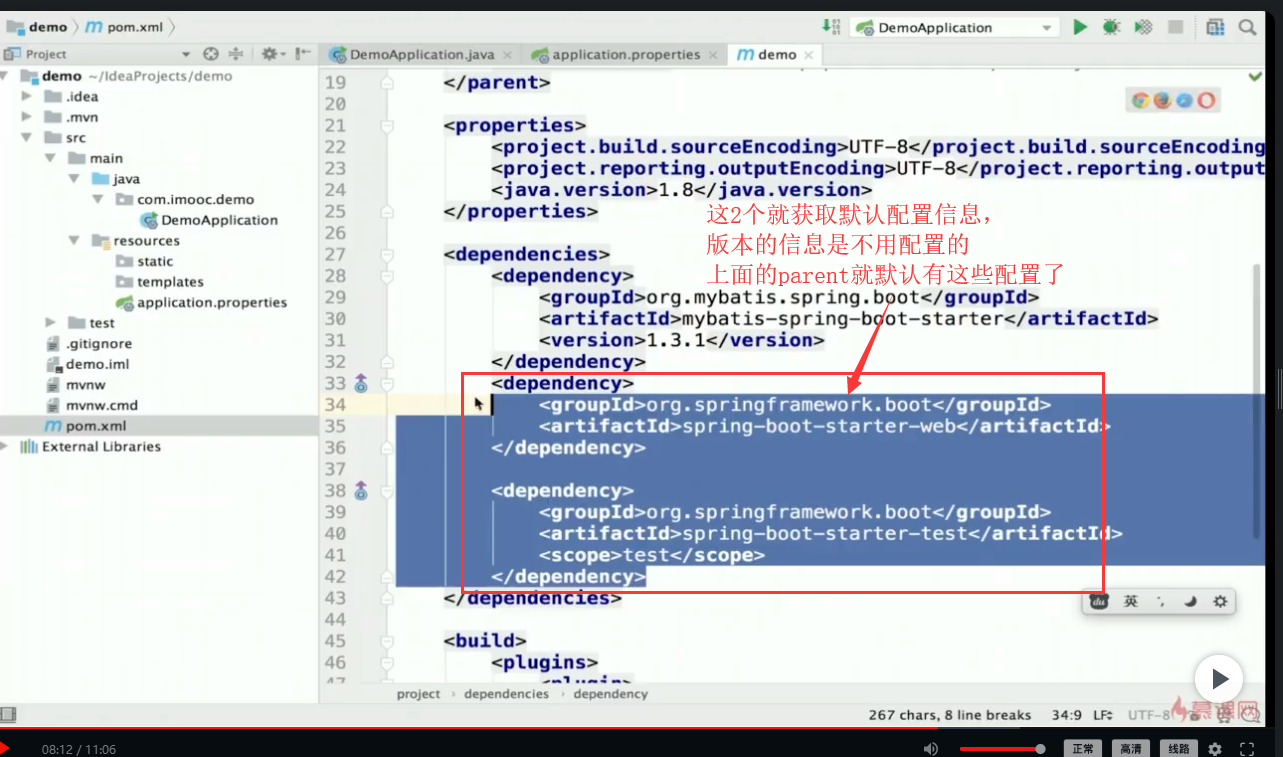
Task: Click green inspection checkmark in editor corner
Action: (1255, 77)
